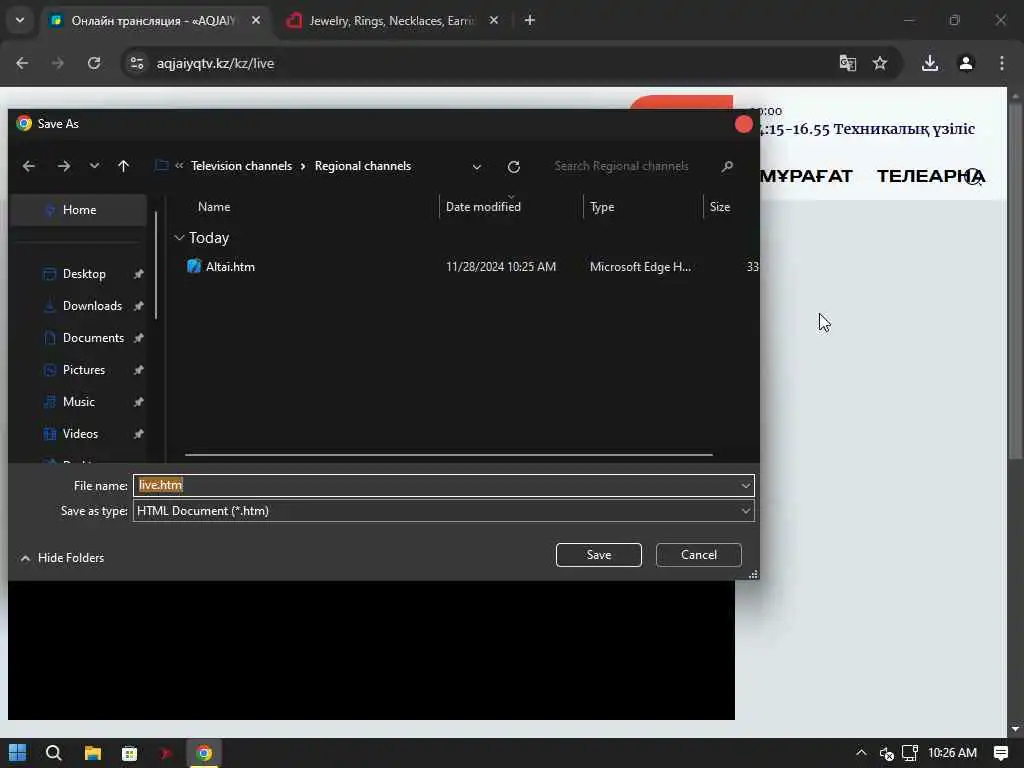
Task: Click the pin icon next to Pictures
Action: [x=138, y=370]
